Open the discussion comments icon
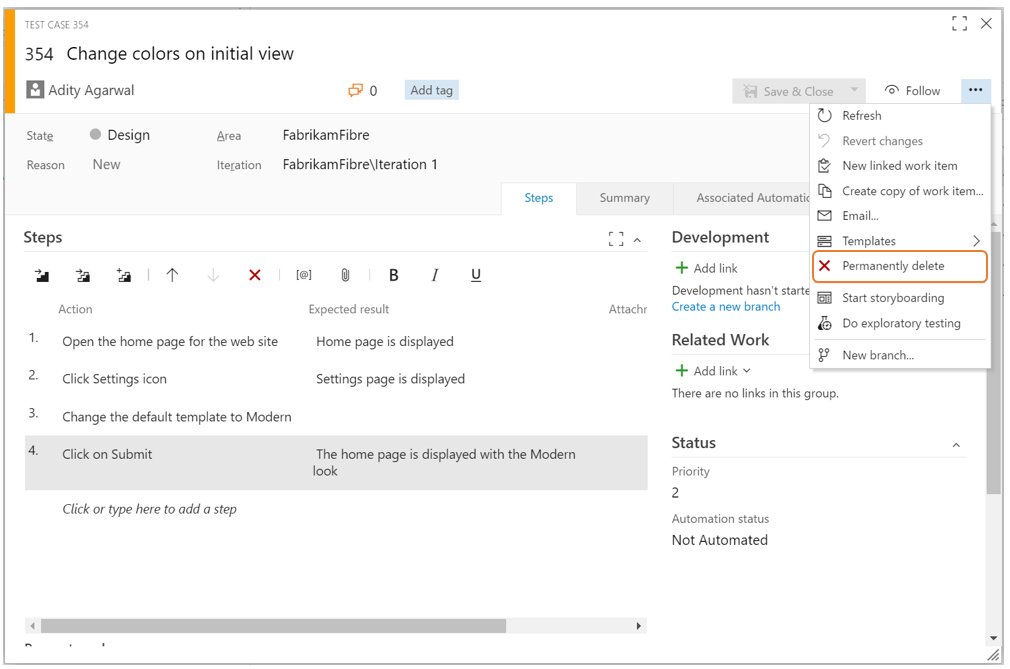 [355, 90]
